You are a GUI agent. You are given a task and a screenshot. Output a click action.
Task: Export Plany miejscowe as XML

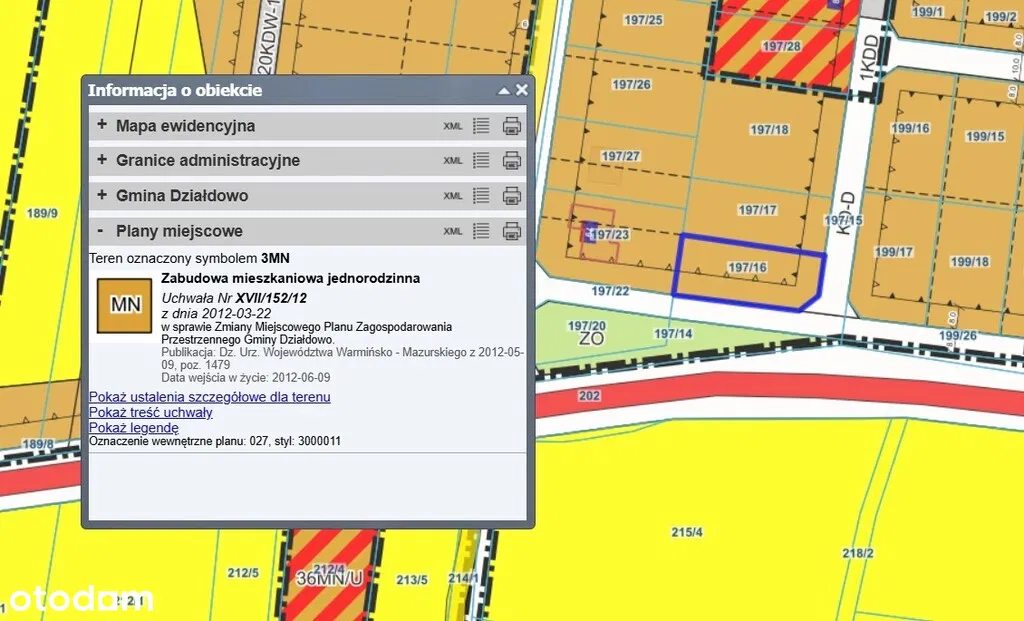click(x=453, y=231)
